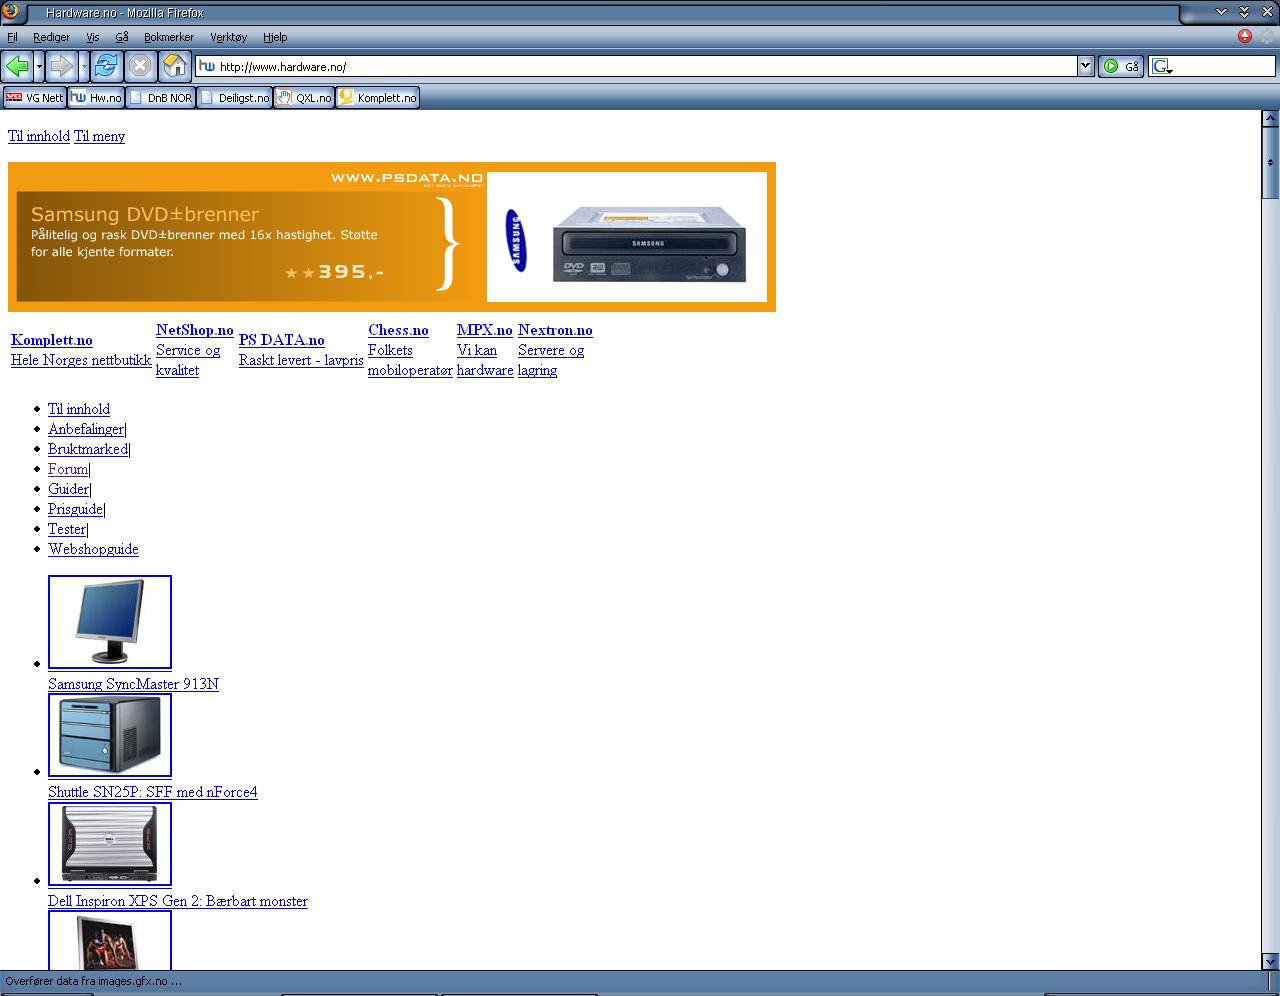Click status text Overfører data fra images.gfx.no
Image resolution: width=1280 pixels, height=996 pixels.
click(x=93, y=981)
